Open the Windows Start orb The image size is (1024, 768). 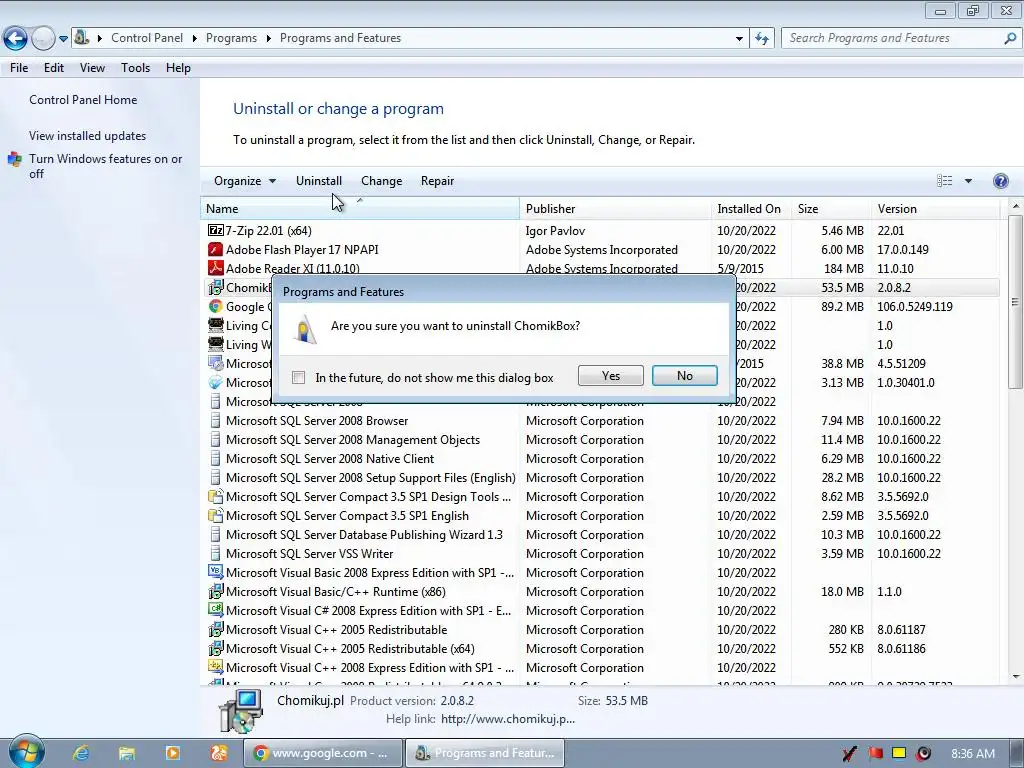tap(26, 752)
